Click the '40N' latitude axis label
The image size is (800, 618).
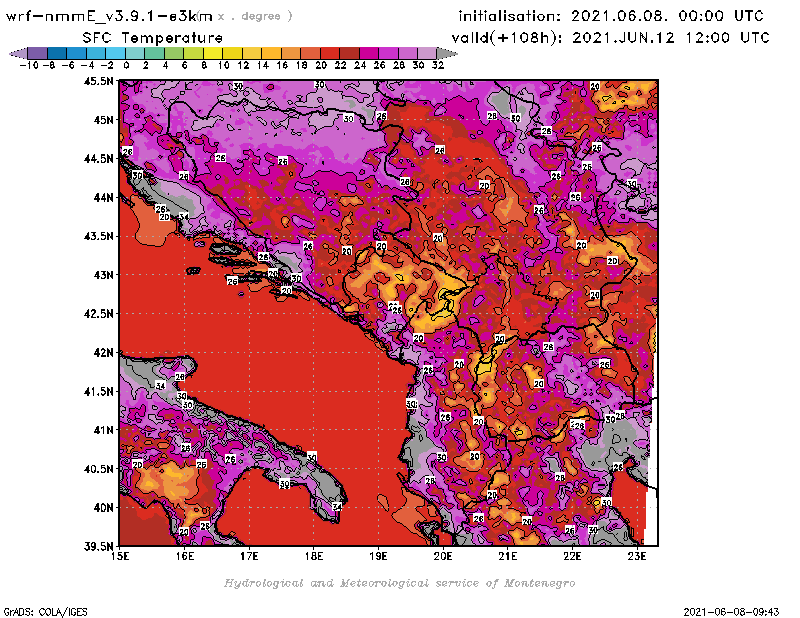[x=104, y=508]
